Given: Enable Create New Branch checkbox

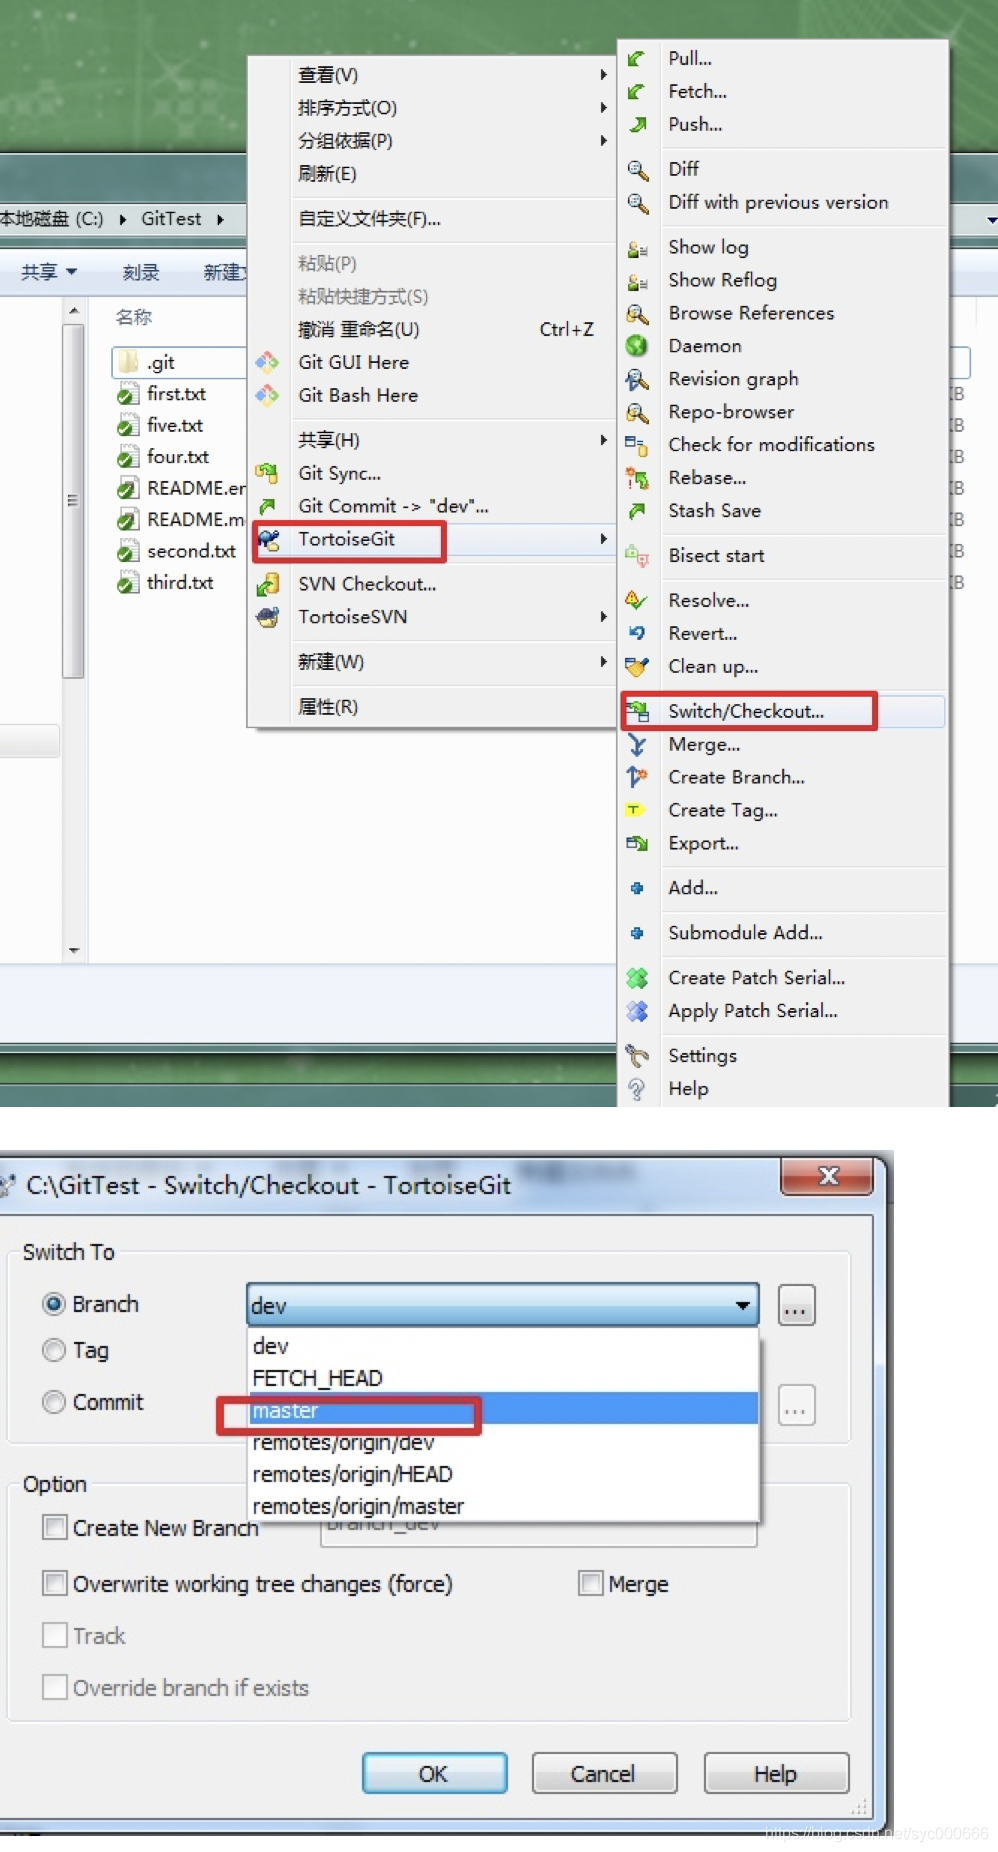Looking at the screenshot, I should [x=55, y=1528].
